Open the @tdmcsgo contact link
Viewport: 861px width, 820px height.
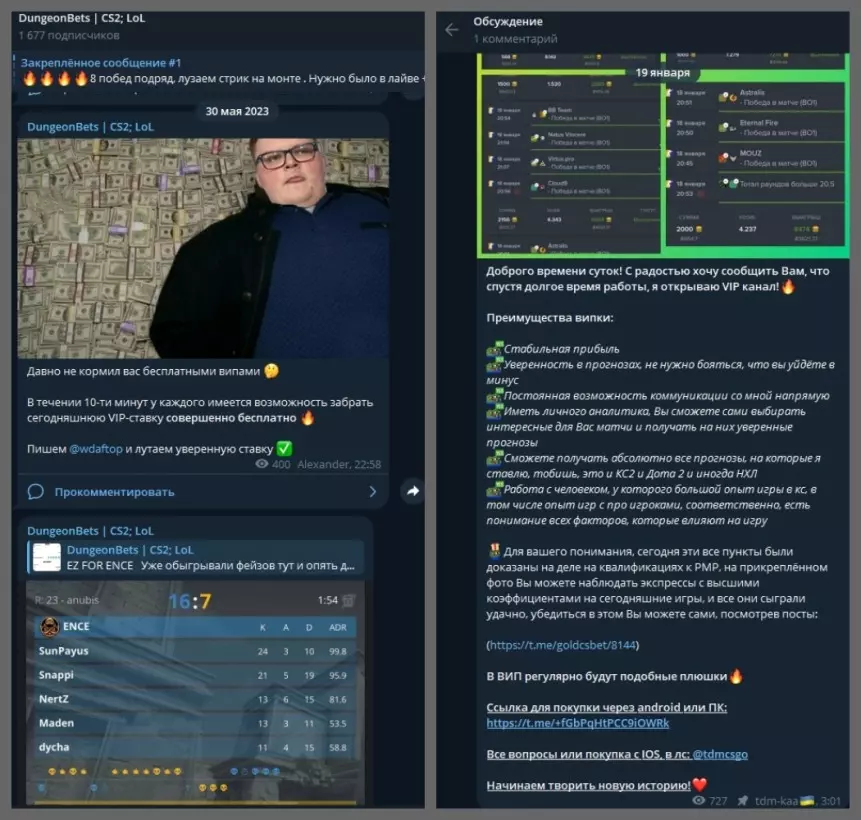pyautogui.click(x=720, y=754)
